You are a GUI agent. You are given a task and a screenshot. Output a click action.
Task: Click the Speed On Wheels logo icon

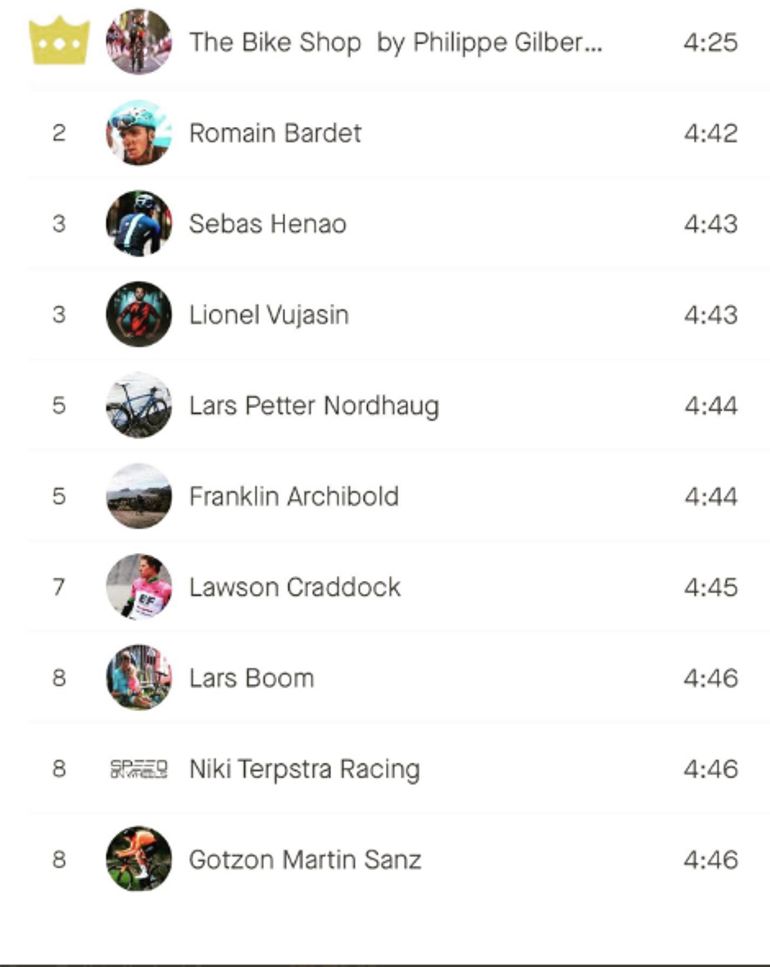(x=139, y=769)
